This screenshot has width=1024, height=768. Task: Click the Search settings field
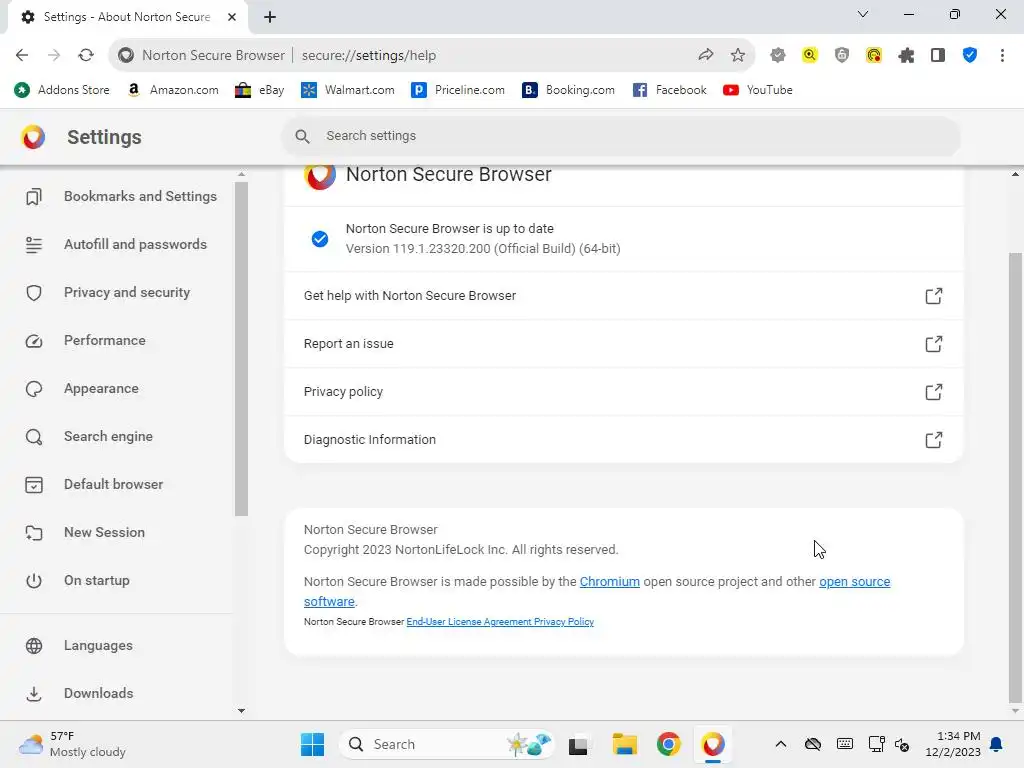point(620,136)
